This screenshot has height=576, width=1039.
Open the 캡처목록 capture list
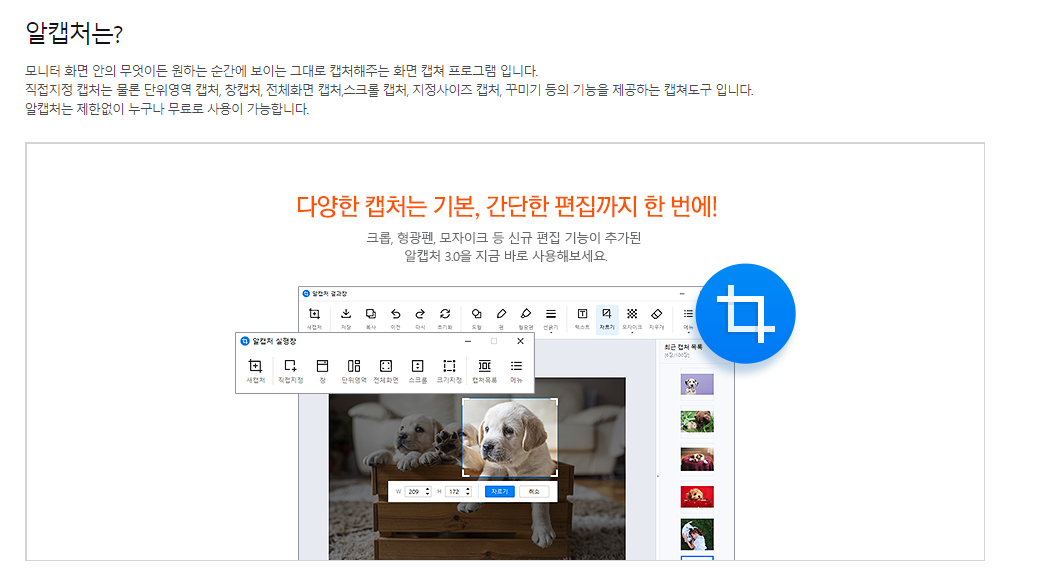[x=485, y=368]
